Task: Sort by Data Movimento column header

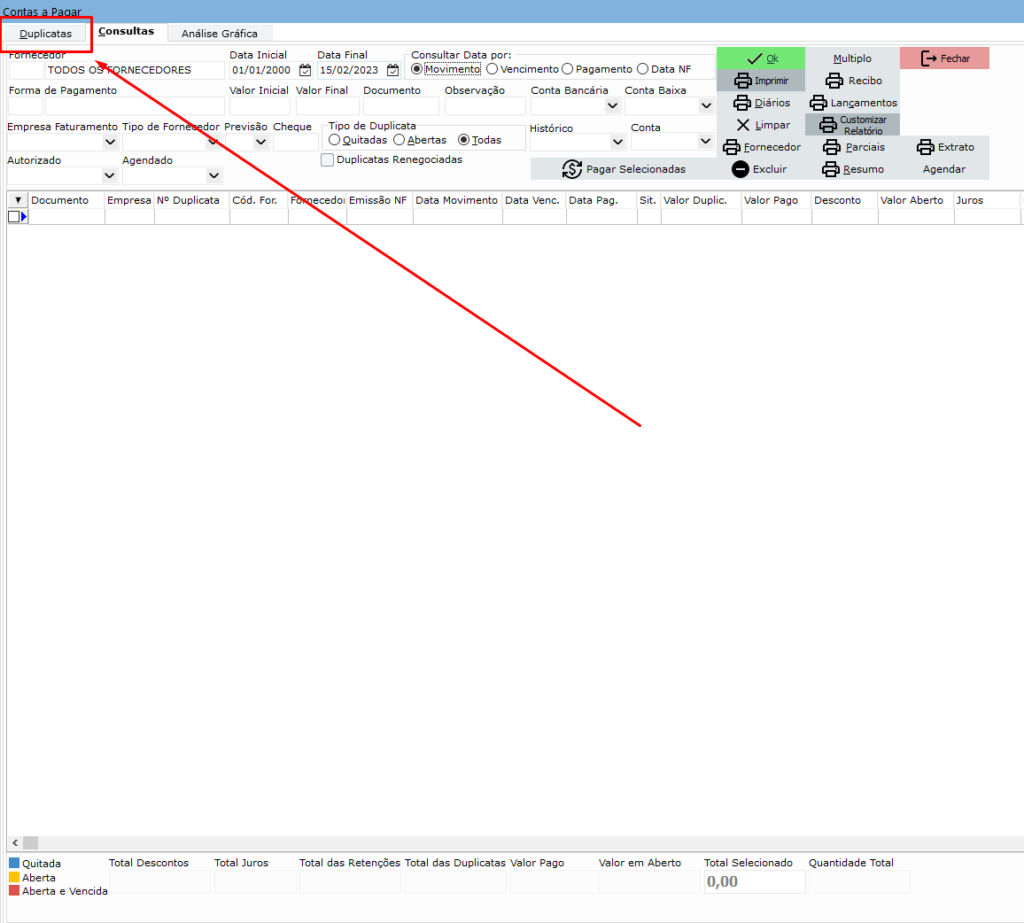Action: click(x=457, y=200)
